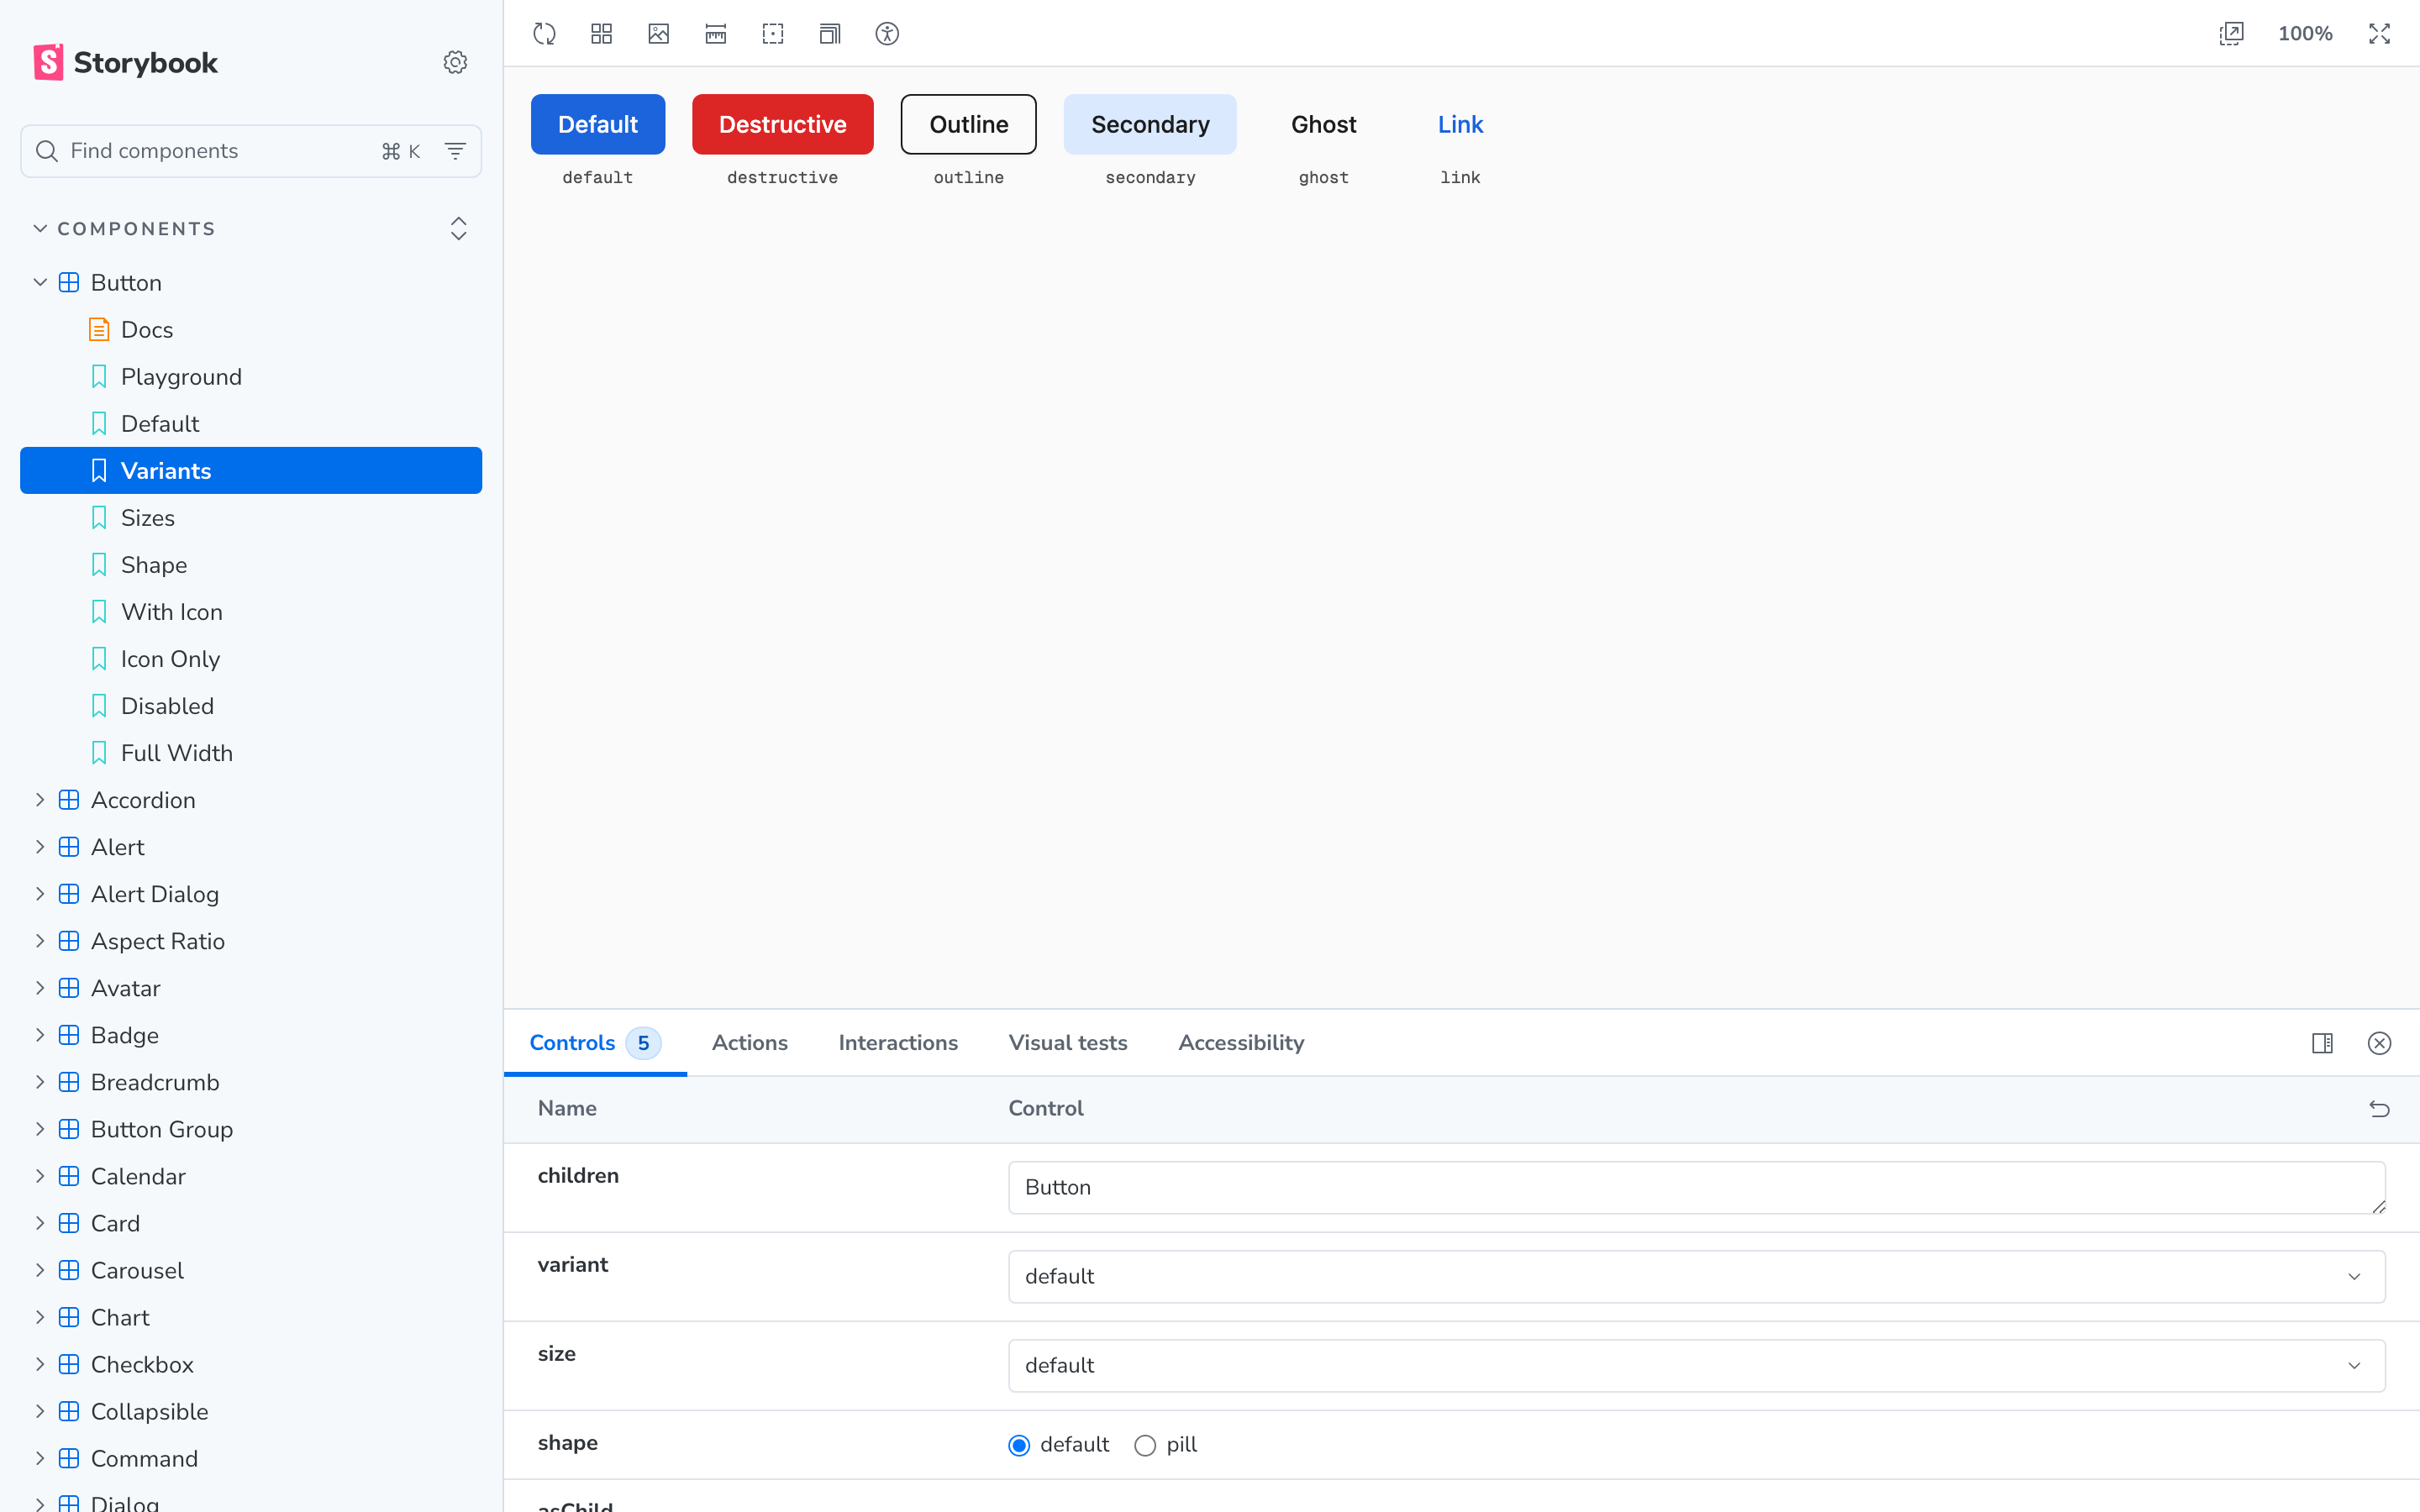Click the children text field containing Button
The width and height of the screenshot is (2420, 1512).
click(1696, 1187)
